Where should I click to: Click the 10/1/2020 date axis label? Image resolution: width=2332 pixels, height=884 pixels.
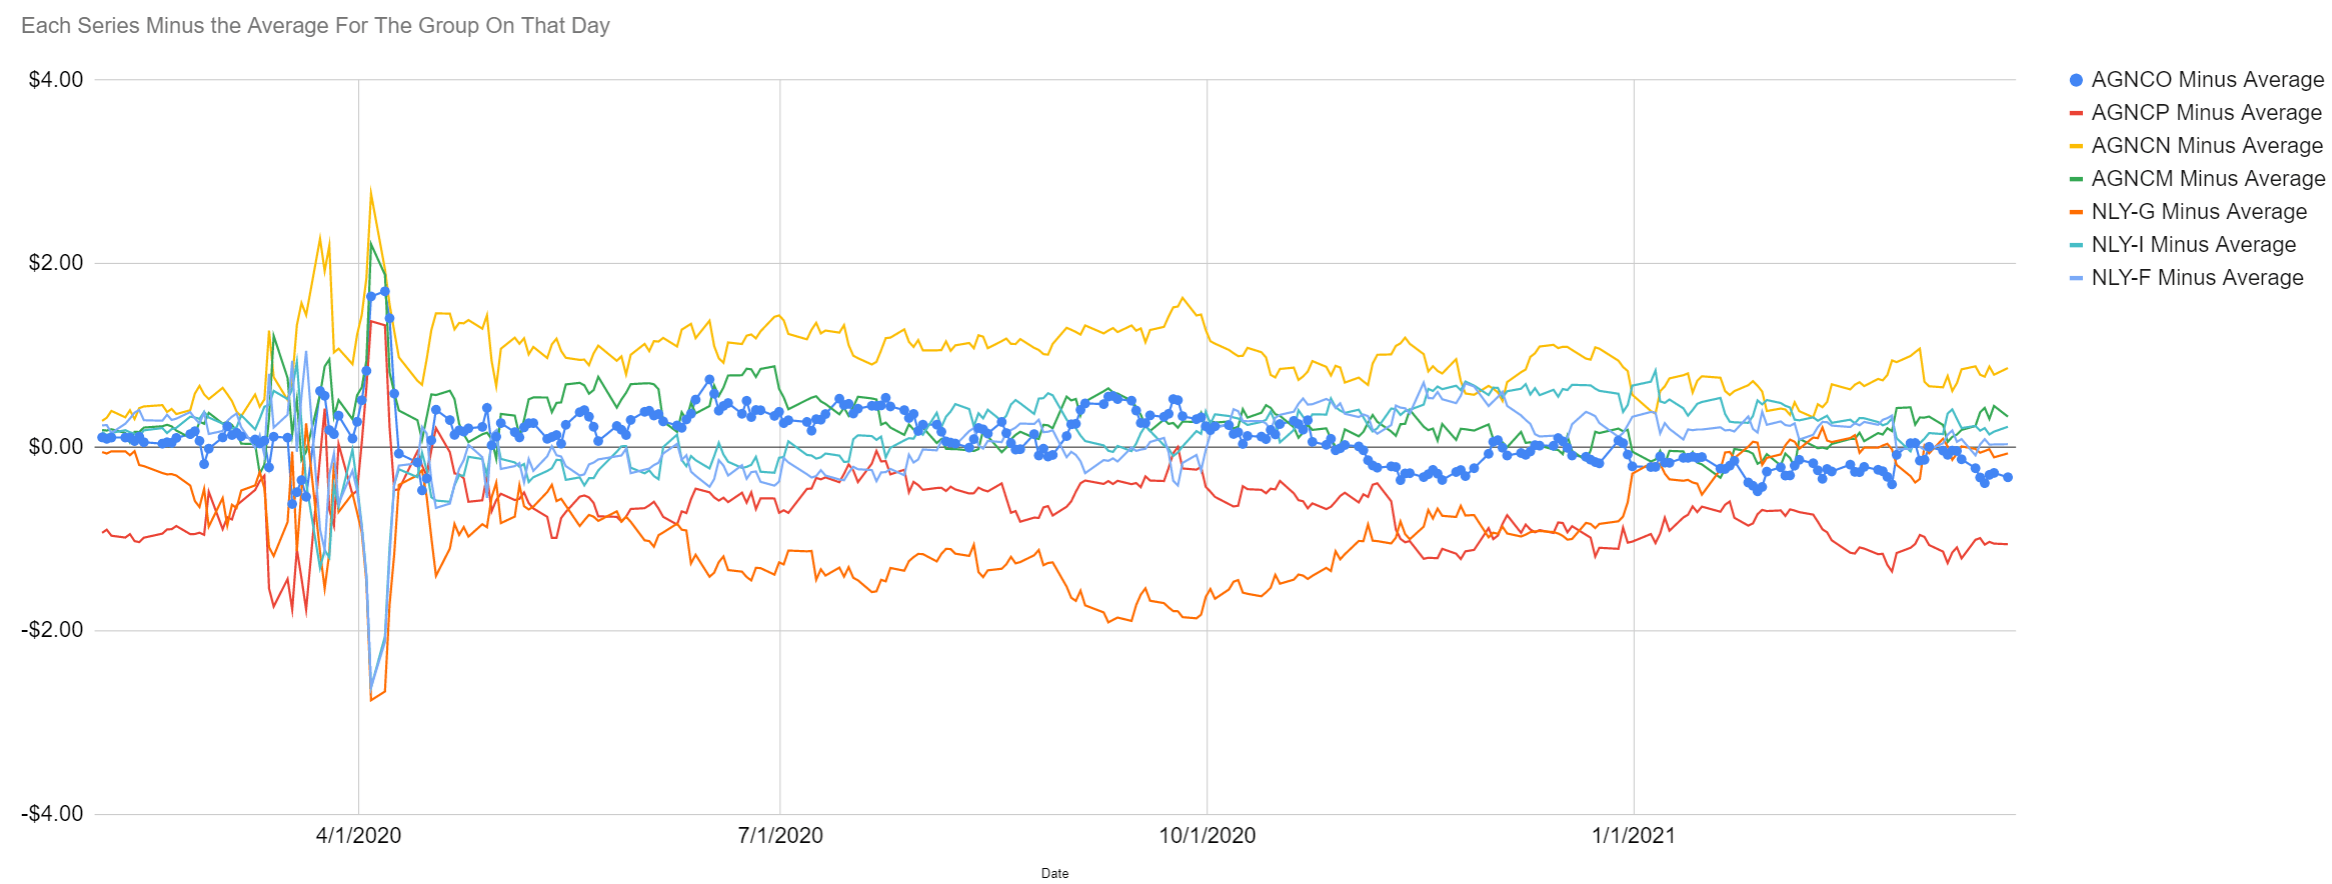[1207, 836]
